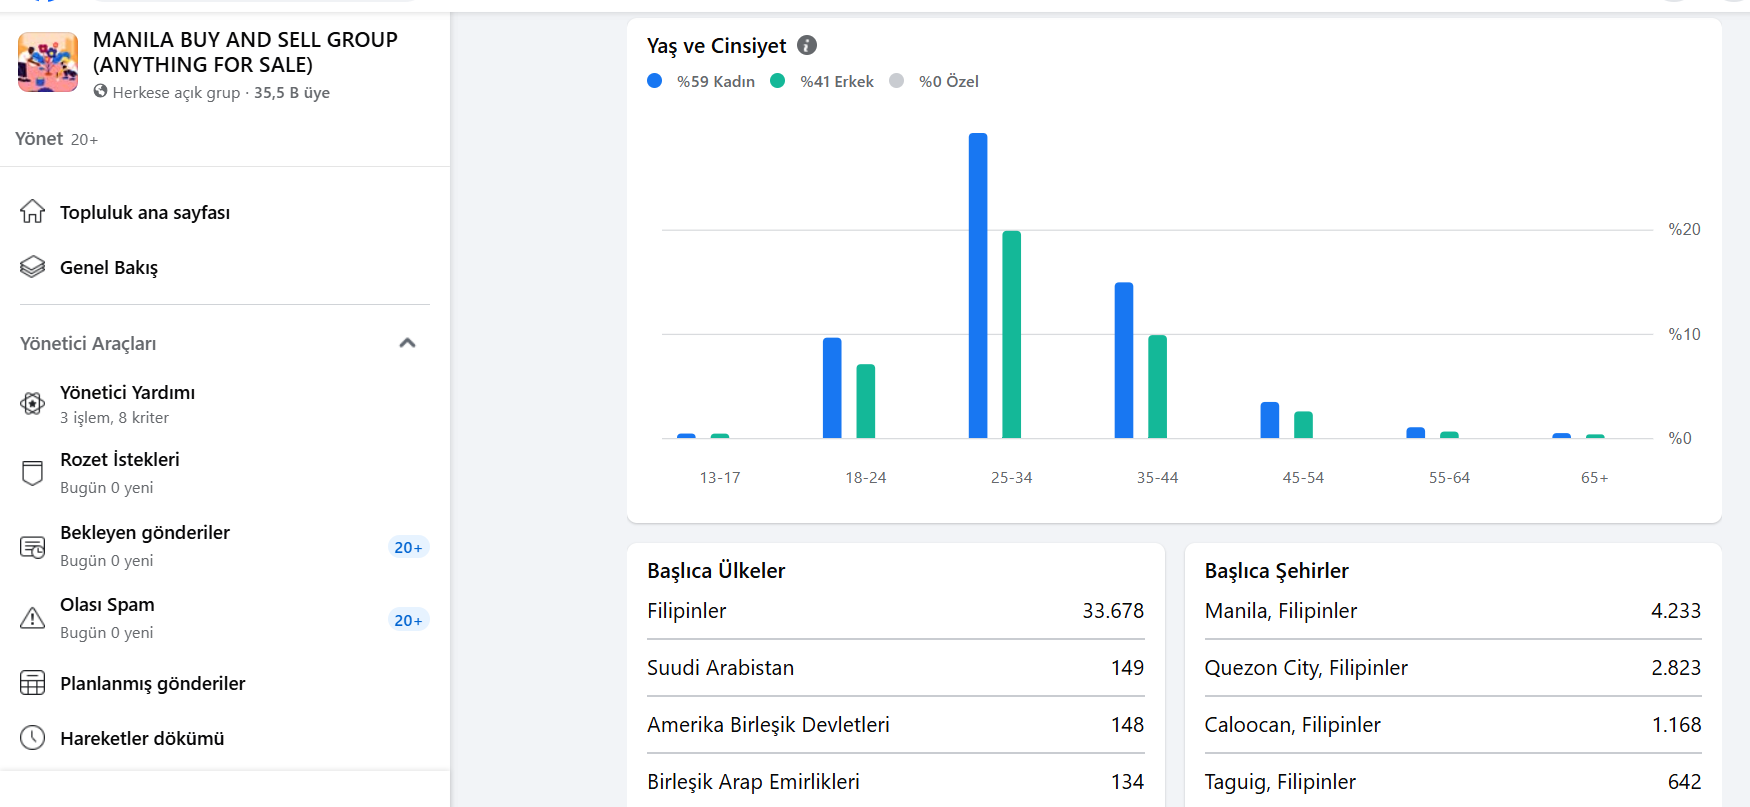
Task: Click the value 33.678 for Filipinler
Action: (1113, 611)
